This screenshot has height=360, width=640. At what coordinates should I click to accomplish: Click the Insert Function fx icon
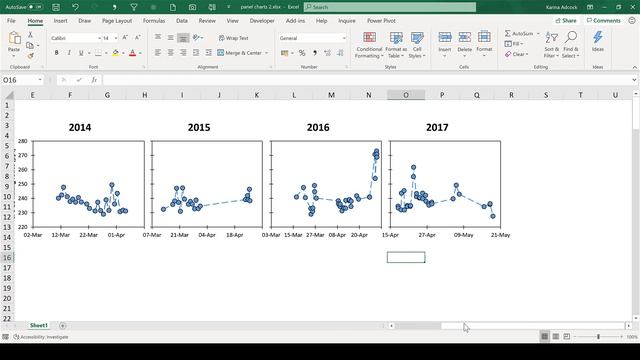click(x=94, y=80)
